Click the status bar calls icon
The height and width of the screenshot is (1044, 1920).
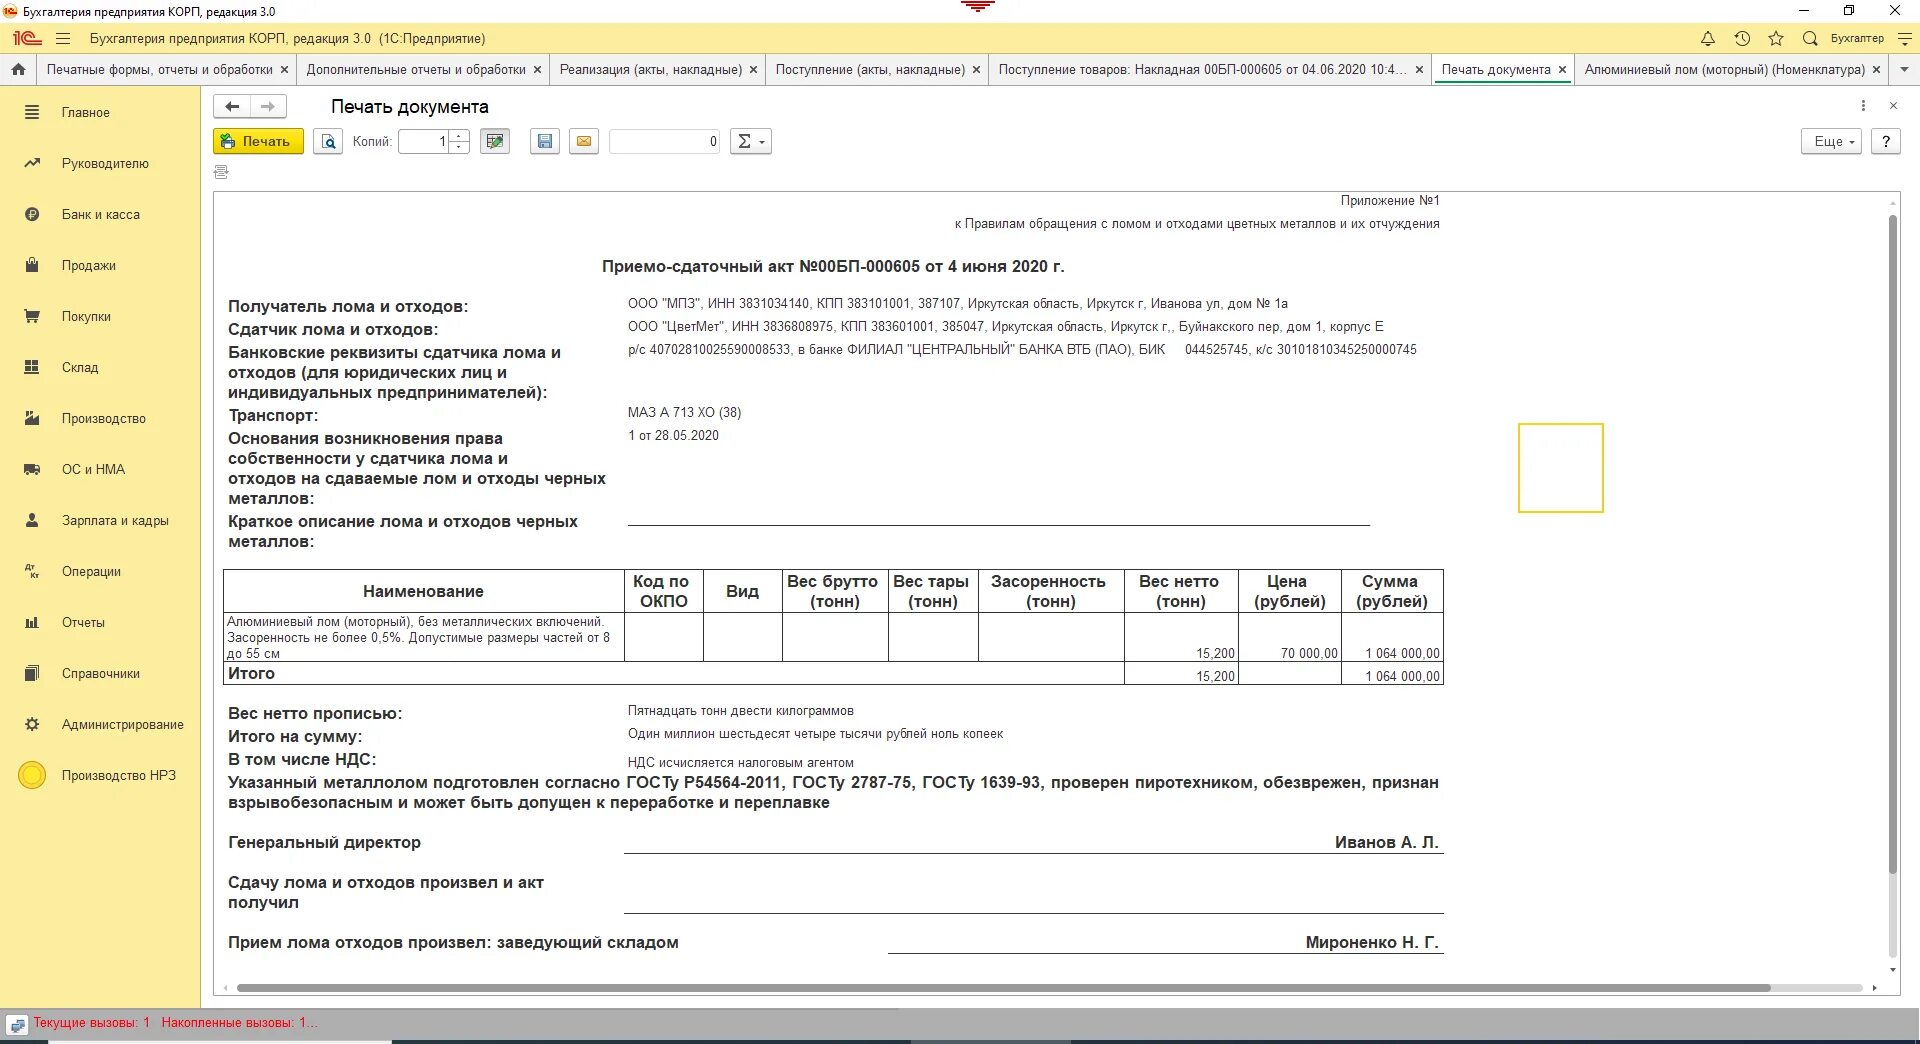tap(17, 1024)
